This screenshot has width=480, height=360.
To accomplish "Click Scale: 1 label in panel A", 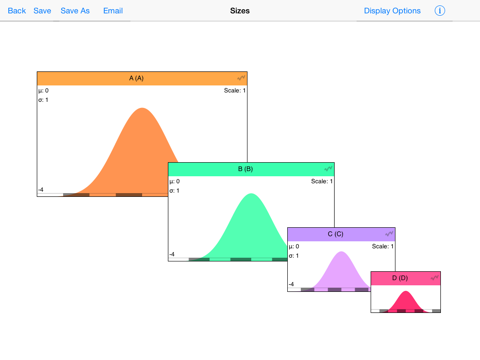I will tap(235, 90).
